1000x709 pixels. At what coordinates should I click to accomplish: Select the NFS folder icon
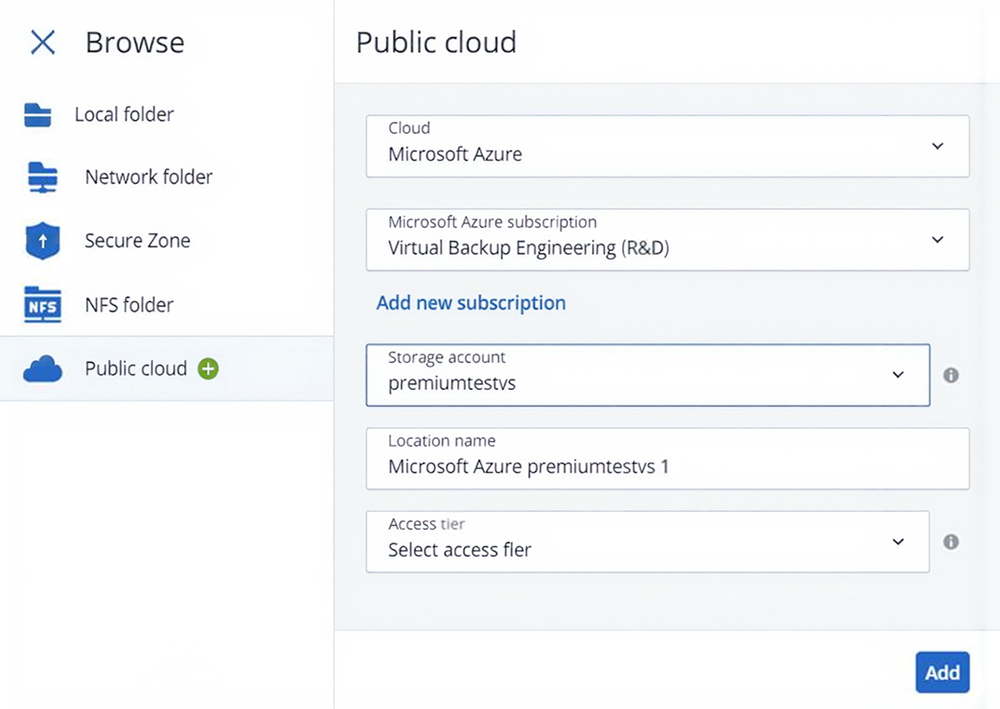41,305
